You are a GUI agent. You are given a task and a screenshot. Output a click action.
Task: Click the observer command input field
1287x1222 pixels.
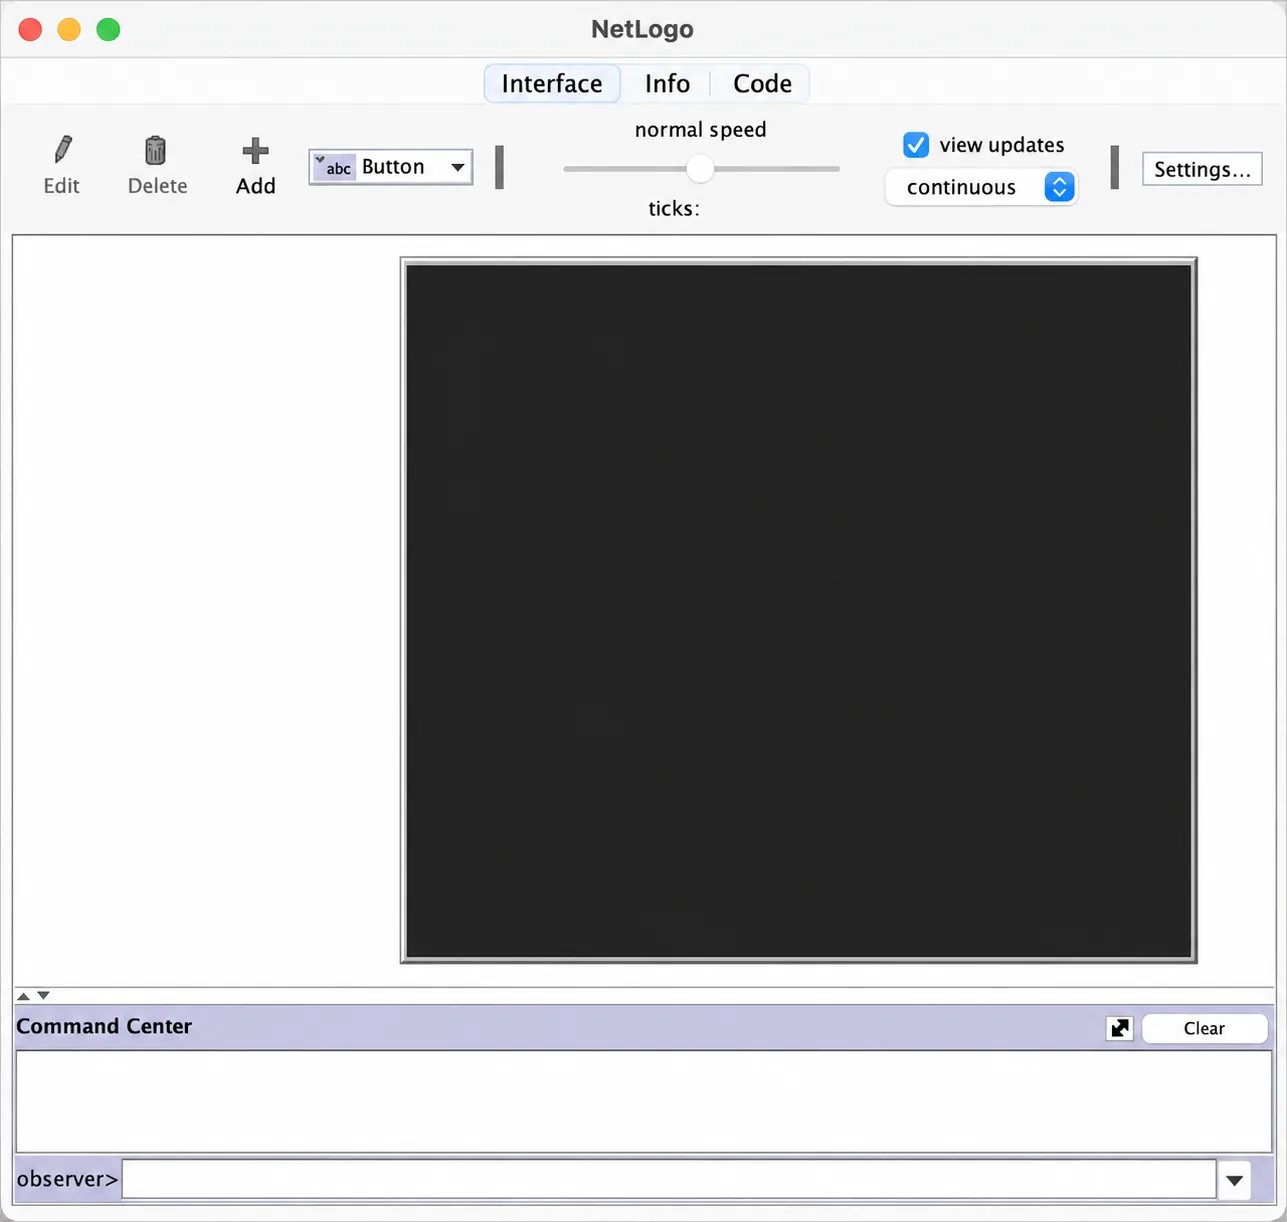(668, 1179)
